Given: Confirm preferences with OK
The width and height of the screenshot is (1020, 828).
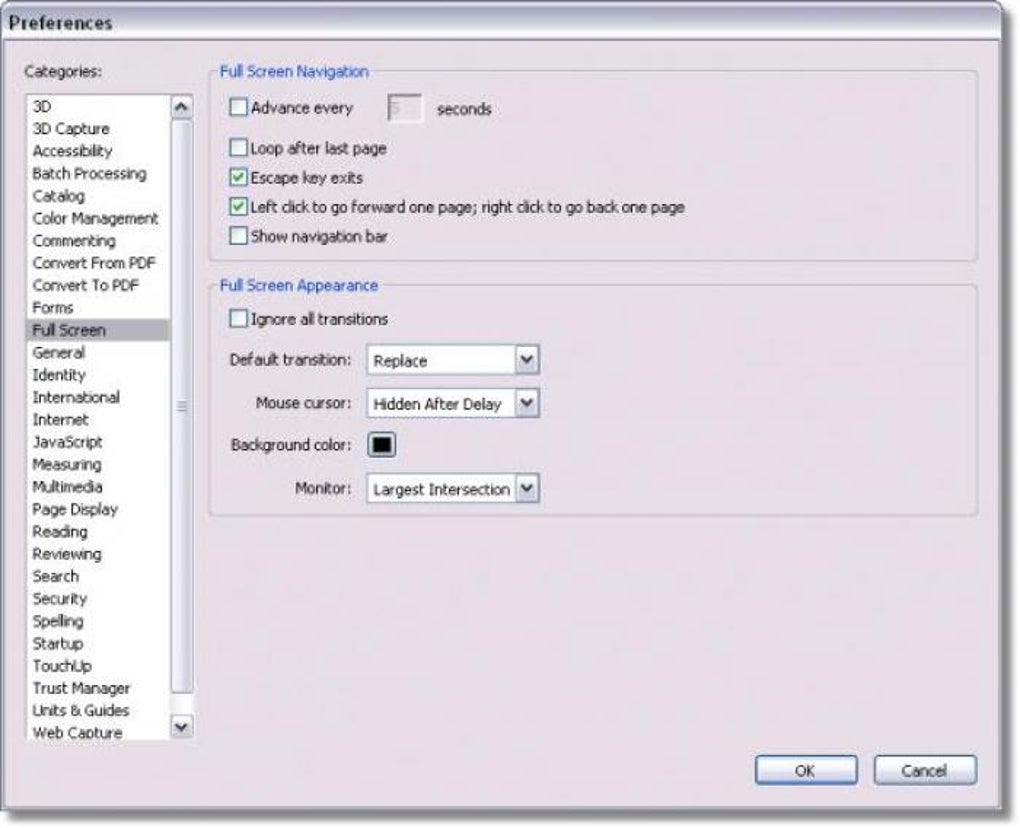Looking at the screenshot, I should (806, 770).
